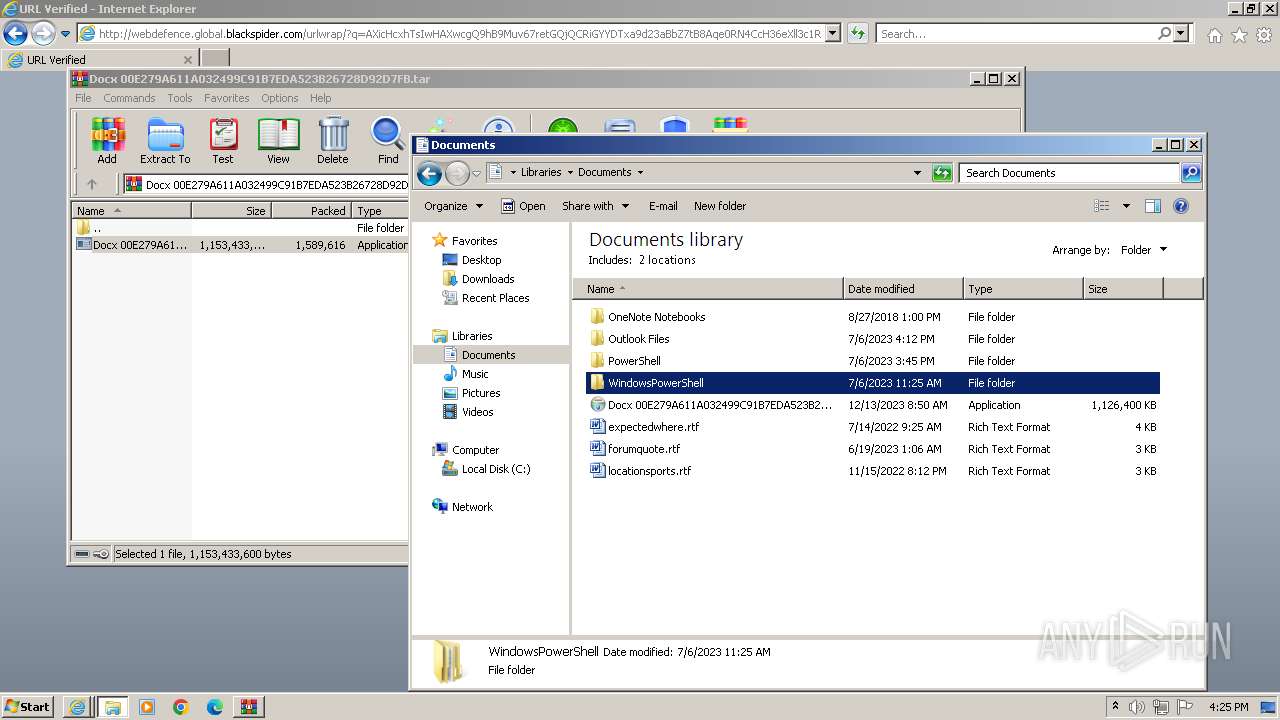Viewport: 1280px width, 720px height.
Task: Open File menu in WinRAR
Action: (x=83, y=98)
